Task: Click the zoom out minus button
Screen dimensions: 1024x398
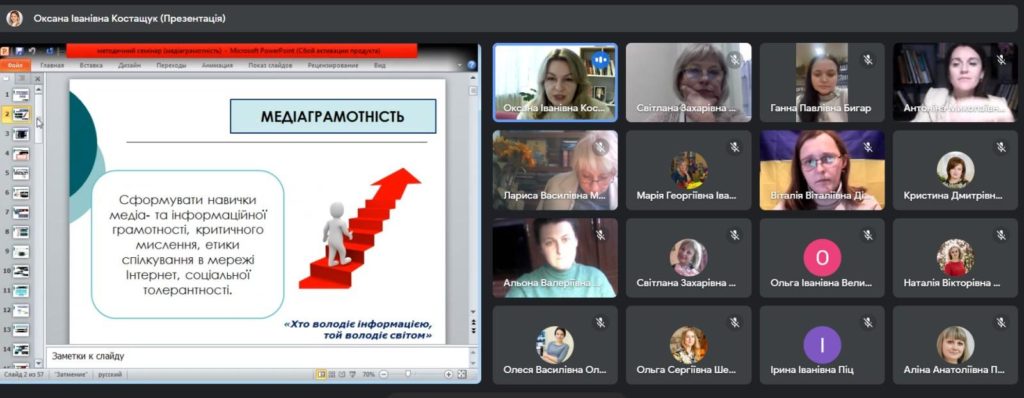Action: (383, 374)
